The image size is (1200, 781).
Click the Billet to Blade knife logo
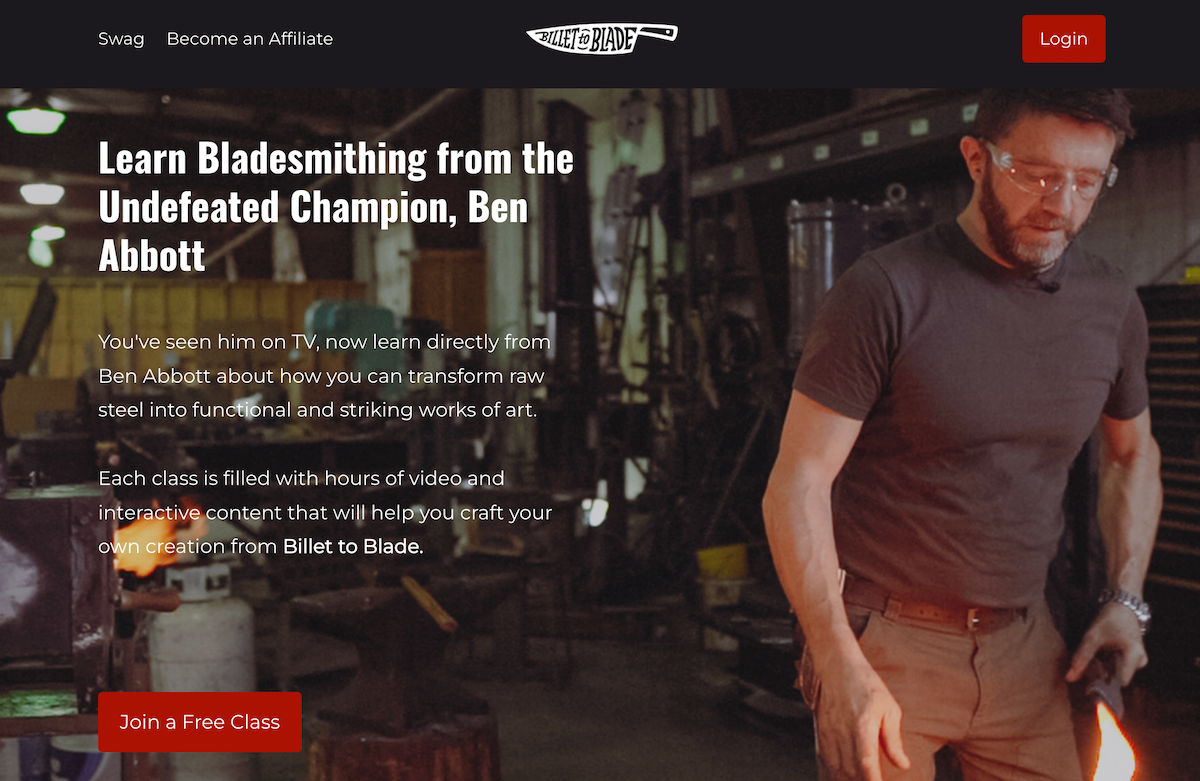click(x=602, y=38)
